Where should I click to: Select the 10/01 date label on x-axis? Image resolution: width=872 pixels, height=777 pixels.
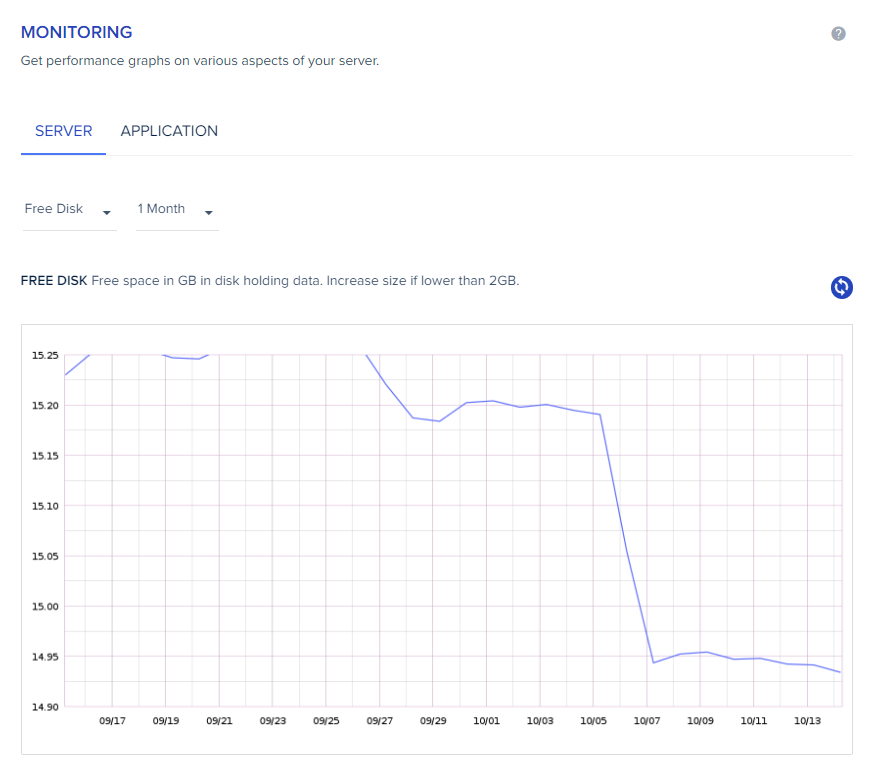(486, 720)
